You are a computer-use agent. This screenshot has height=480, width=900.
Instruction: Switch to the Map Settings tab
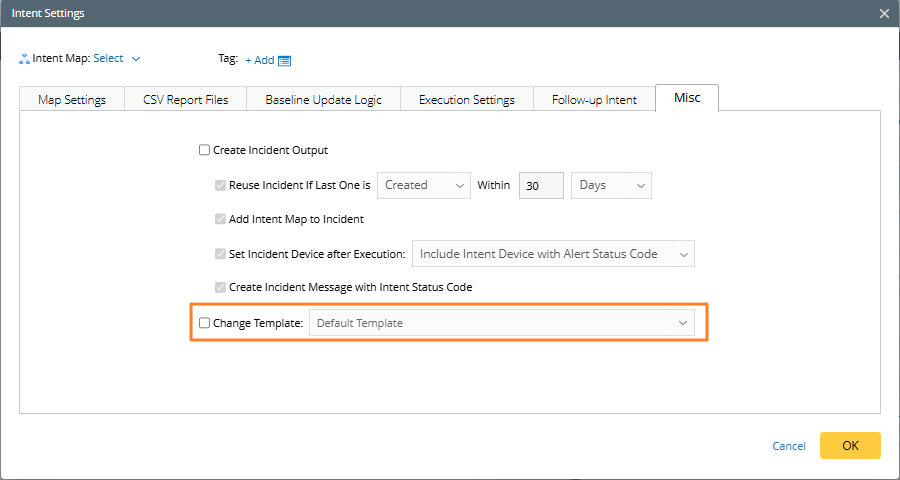coord(72,100)
